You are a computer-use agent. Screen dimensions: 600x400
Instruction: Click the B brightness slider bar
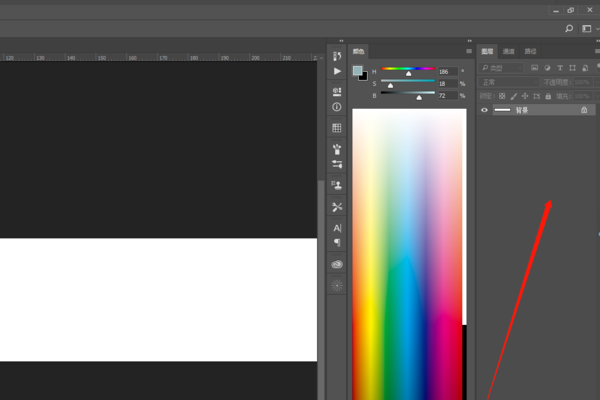coord(408,93)
